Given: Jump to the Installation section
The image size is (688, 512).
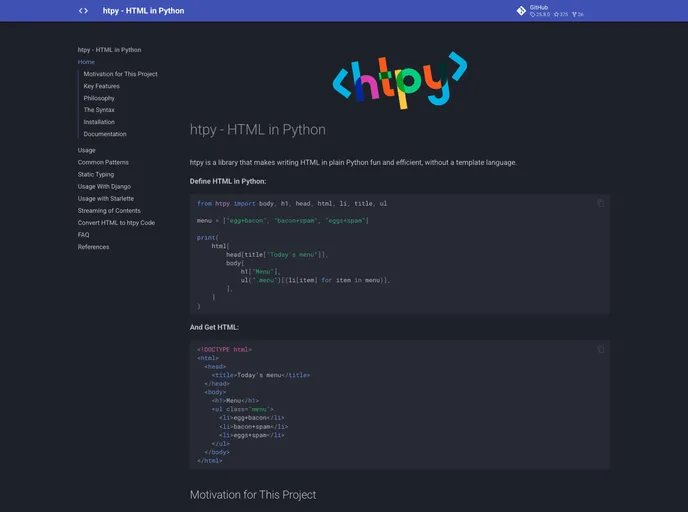Looking at the screenshot, I should tap(99, 122).
